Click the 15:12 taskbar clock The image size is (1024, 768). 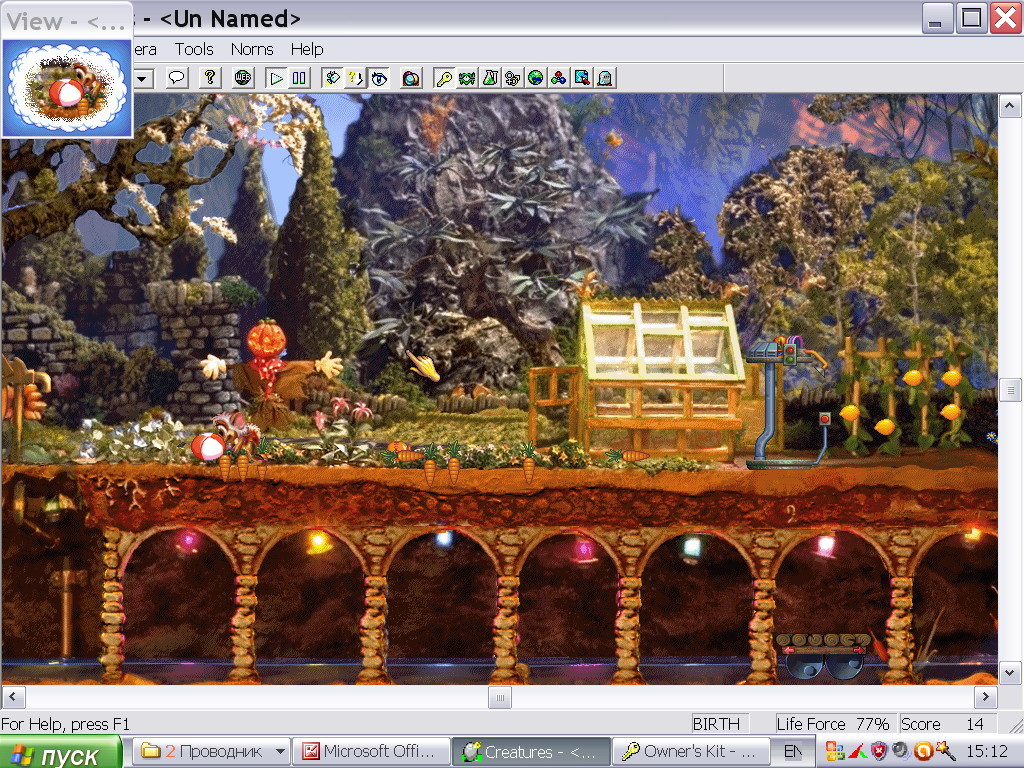point(987,752)
